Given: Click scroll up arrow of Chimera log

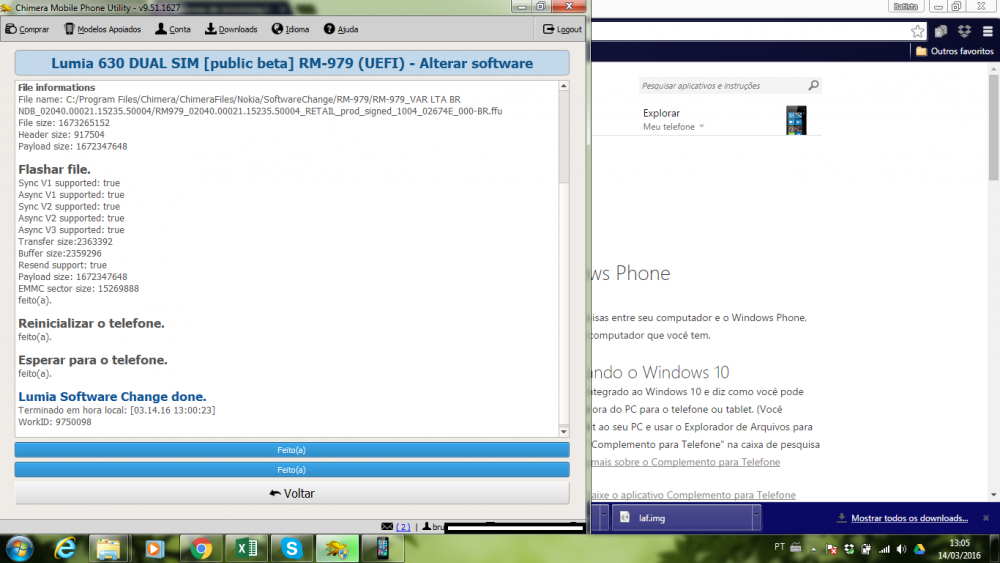Looking at the screenshot, I should tap(564, 86).
